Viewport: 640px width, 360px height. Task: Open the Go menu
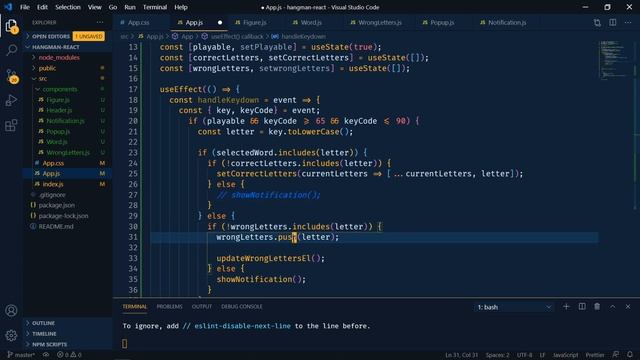point(113,7)
